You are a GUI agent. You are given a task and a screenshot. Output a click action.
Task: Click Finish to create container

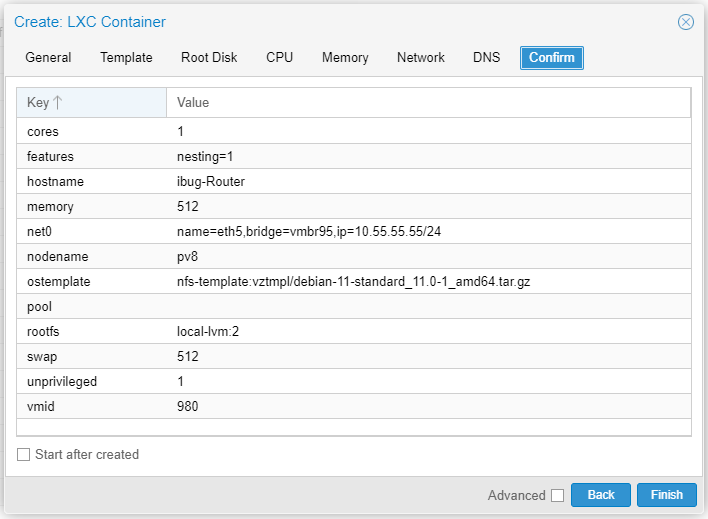click(x=667, y=495)
